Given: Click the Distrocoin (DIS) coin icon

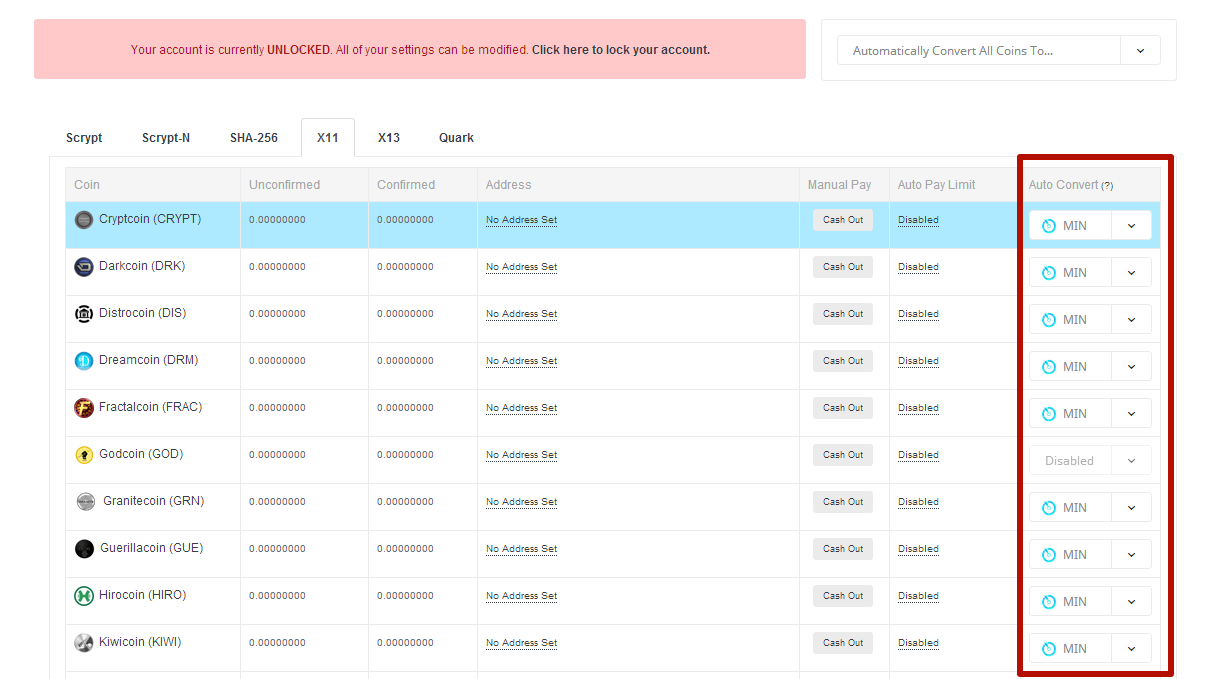Looking at the screenshot, I should point(84,314).
